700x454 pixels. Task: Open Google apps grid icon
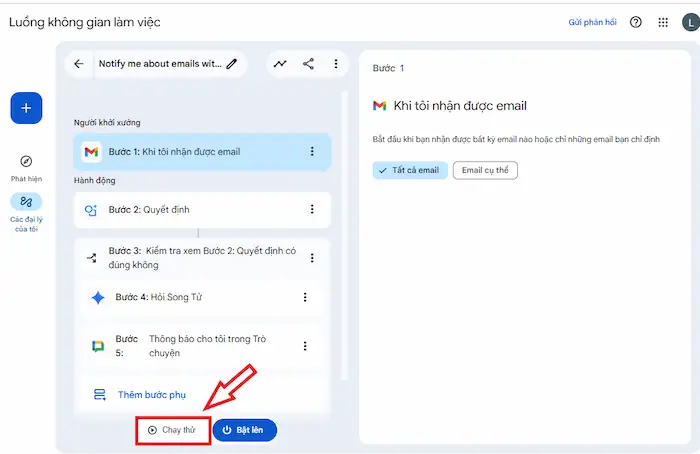pos(663,22)
